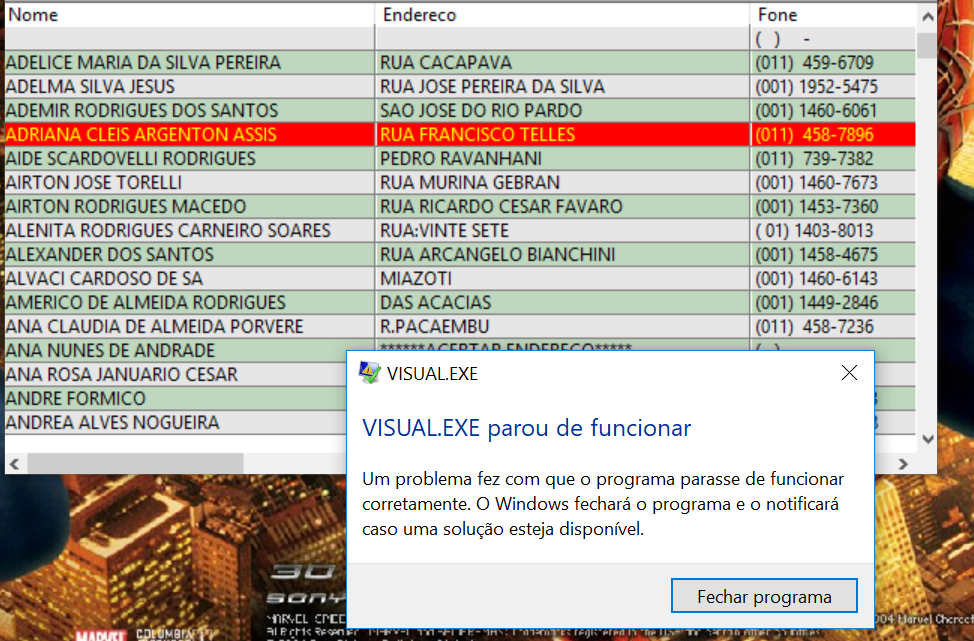Image resolution: width=974 pixels, height=641 pixels.
Task: Click address DAS ACACIAS
Action: (x=435, y=302)
